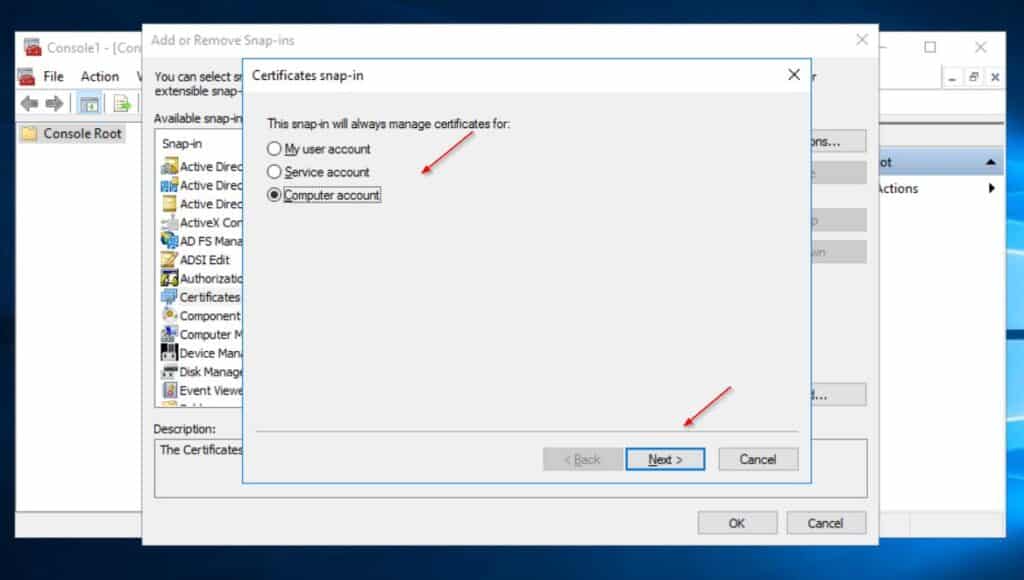1024x580 pixels.
Task: Click the Device Manager snap-in icon
Action: coord(169,353)
